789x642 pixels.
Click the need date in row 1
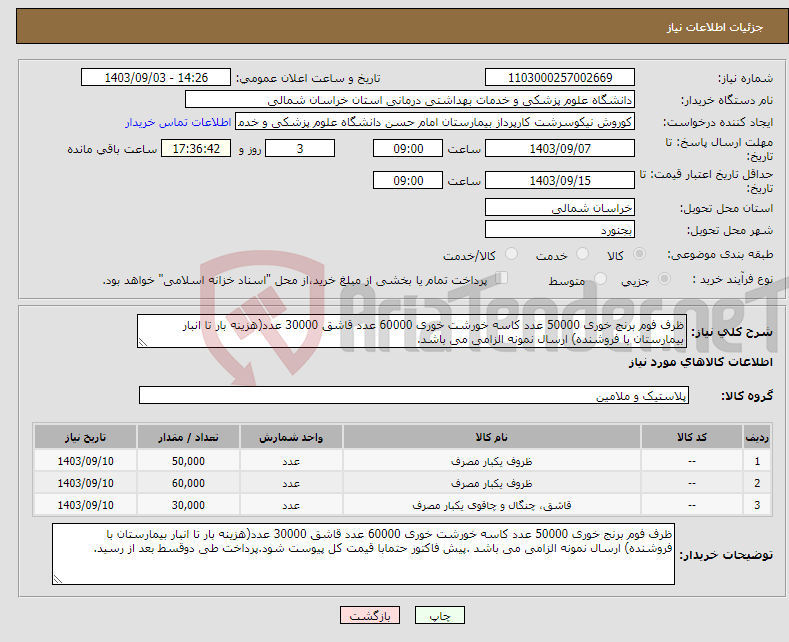pos(86,461)
